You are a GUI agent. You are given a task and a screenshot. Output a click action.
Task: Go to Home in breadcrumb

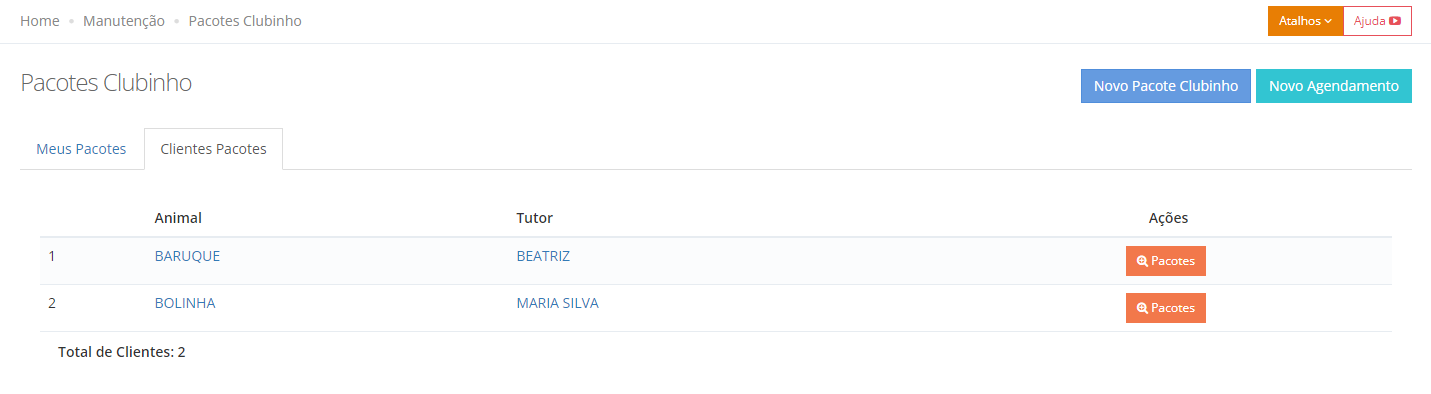[x=40, y=21]
